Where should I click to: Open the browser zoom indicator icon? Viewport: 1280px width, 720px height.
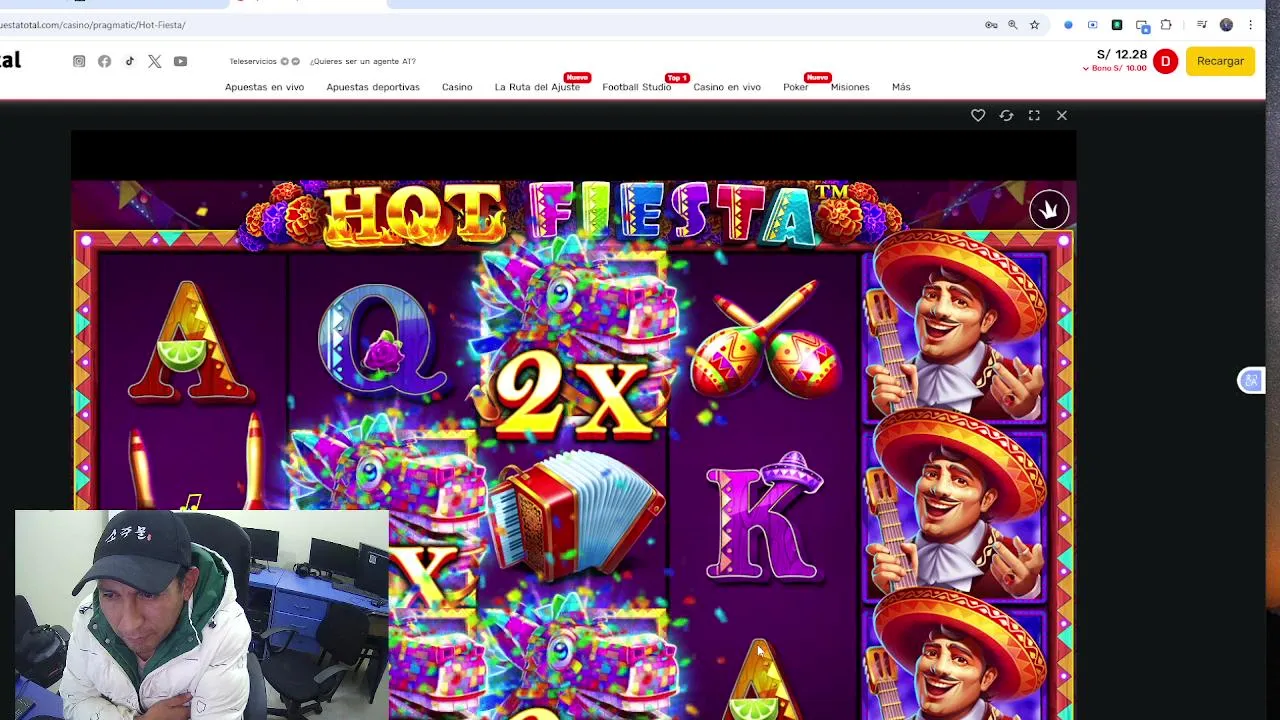tap(1012, 25)
